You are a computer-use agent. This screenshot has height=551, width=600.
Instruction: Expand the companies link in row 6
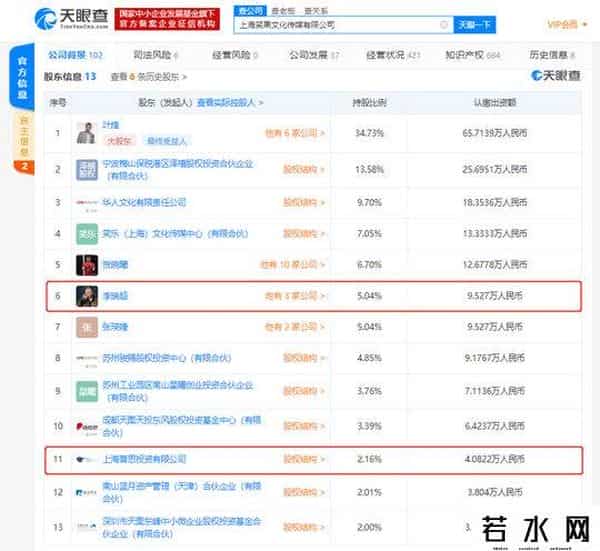295,296
